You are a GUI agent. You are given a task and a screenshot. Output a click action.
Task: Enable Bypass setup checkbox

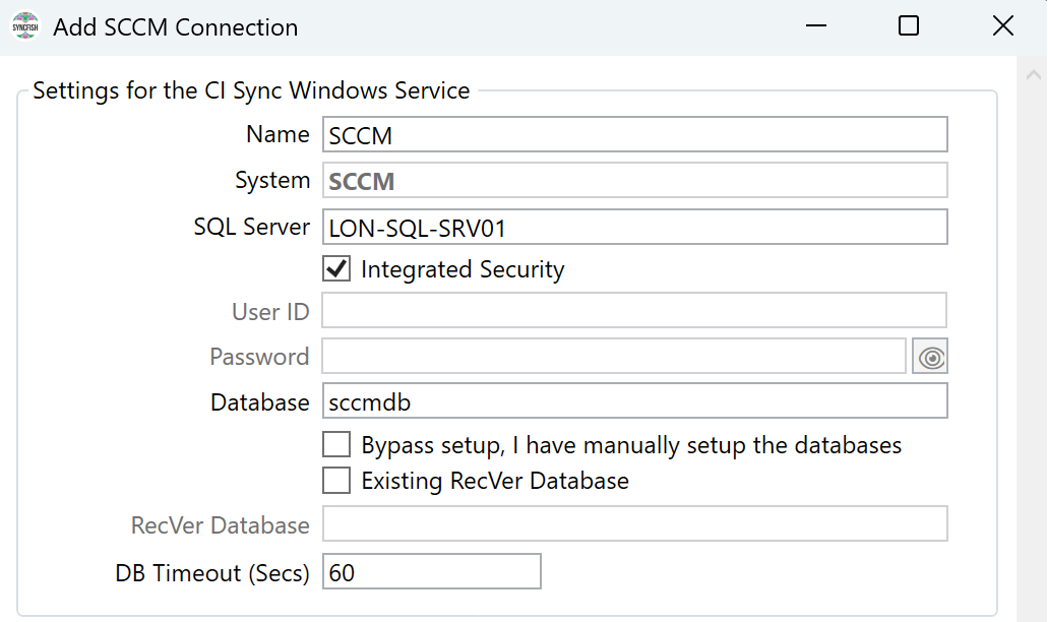(336, 444)
